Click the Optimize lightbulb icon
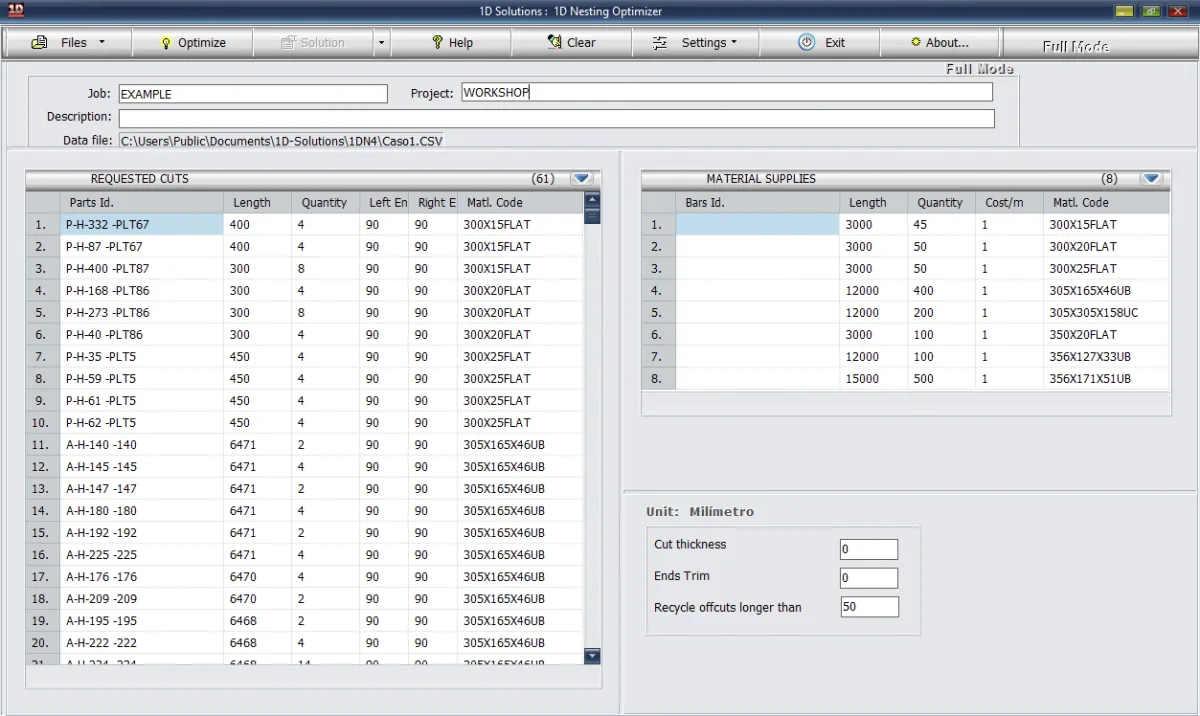The image size is (1200, 716). click(x=166, y=43)
